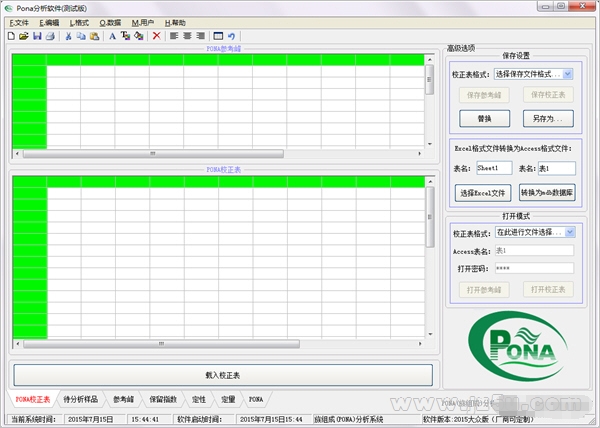Click the align center icon

(x=187, y=36)
